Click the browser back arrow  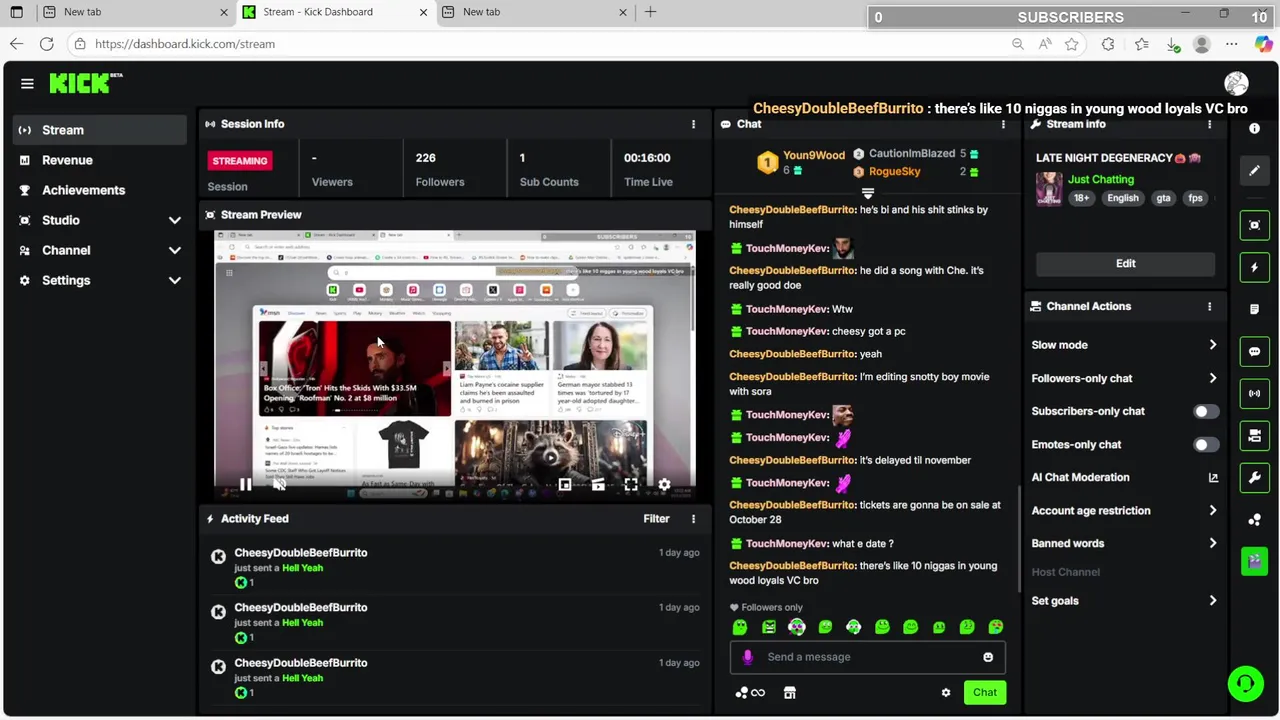click(x=16, y=44)
